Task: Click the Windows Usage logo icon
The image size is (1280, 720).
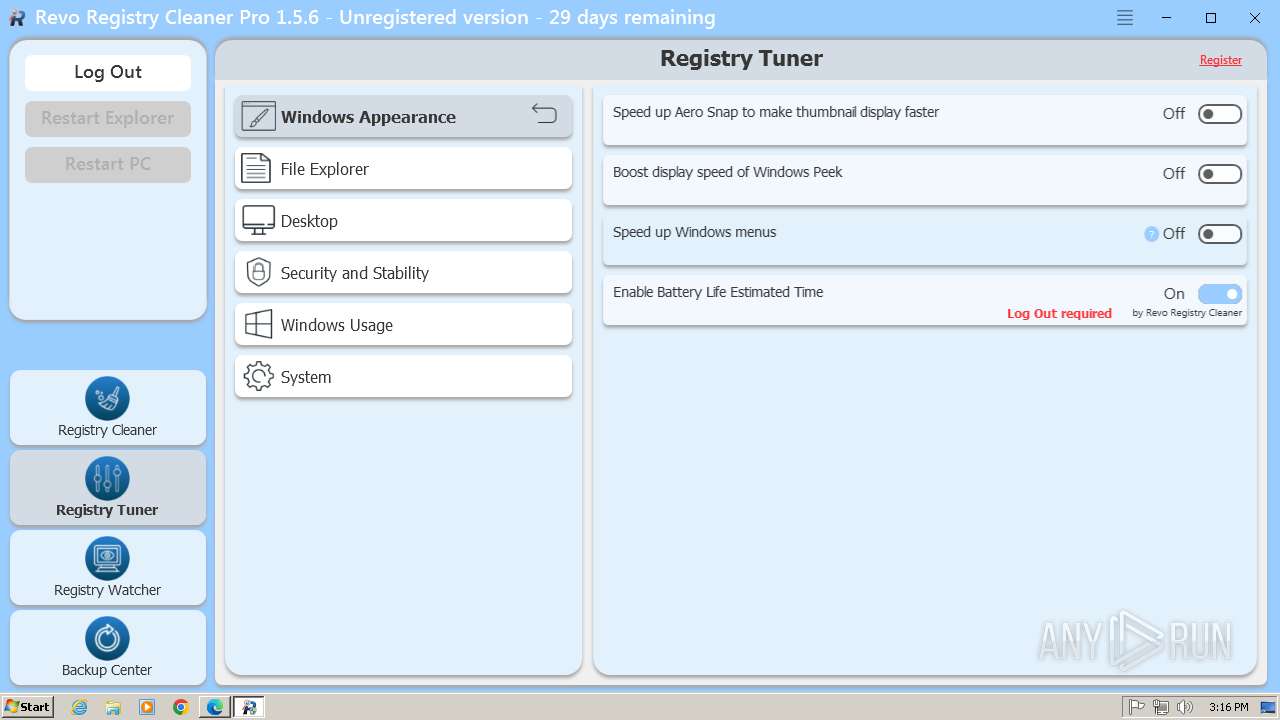Action: coord(258,325)
